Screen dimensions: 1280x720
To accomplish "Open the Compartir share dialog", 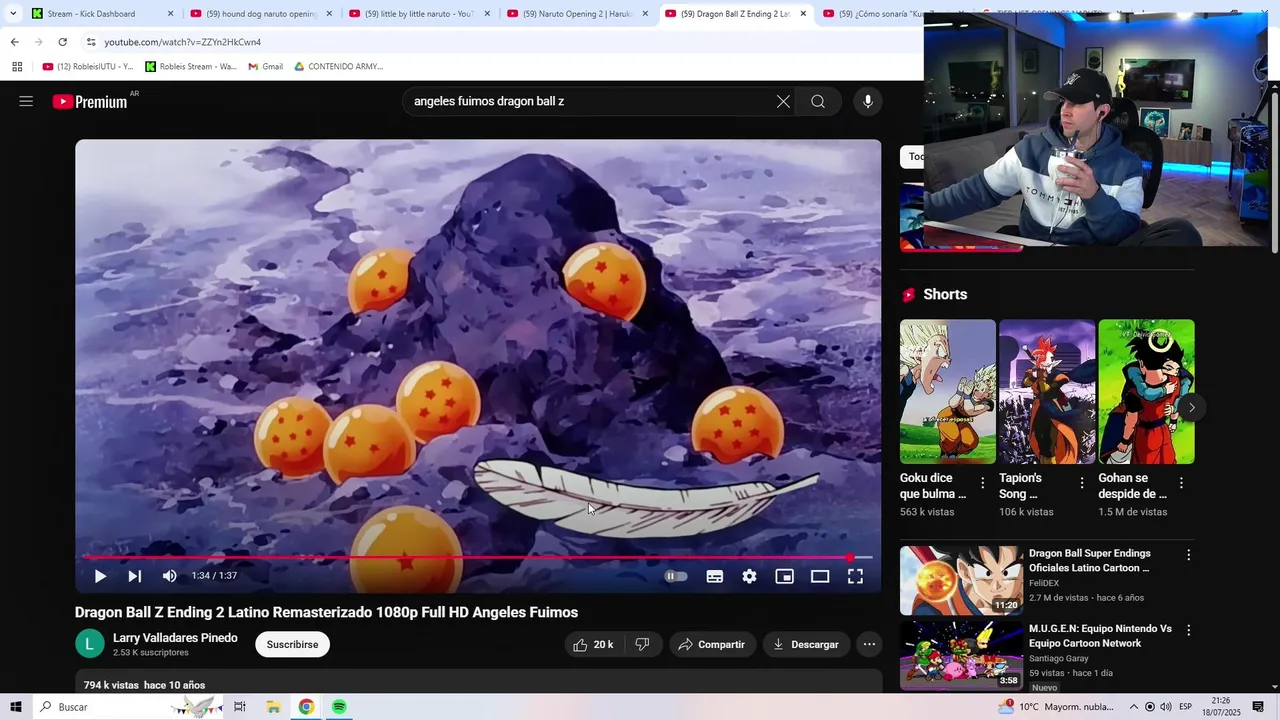I will [712, 645].
